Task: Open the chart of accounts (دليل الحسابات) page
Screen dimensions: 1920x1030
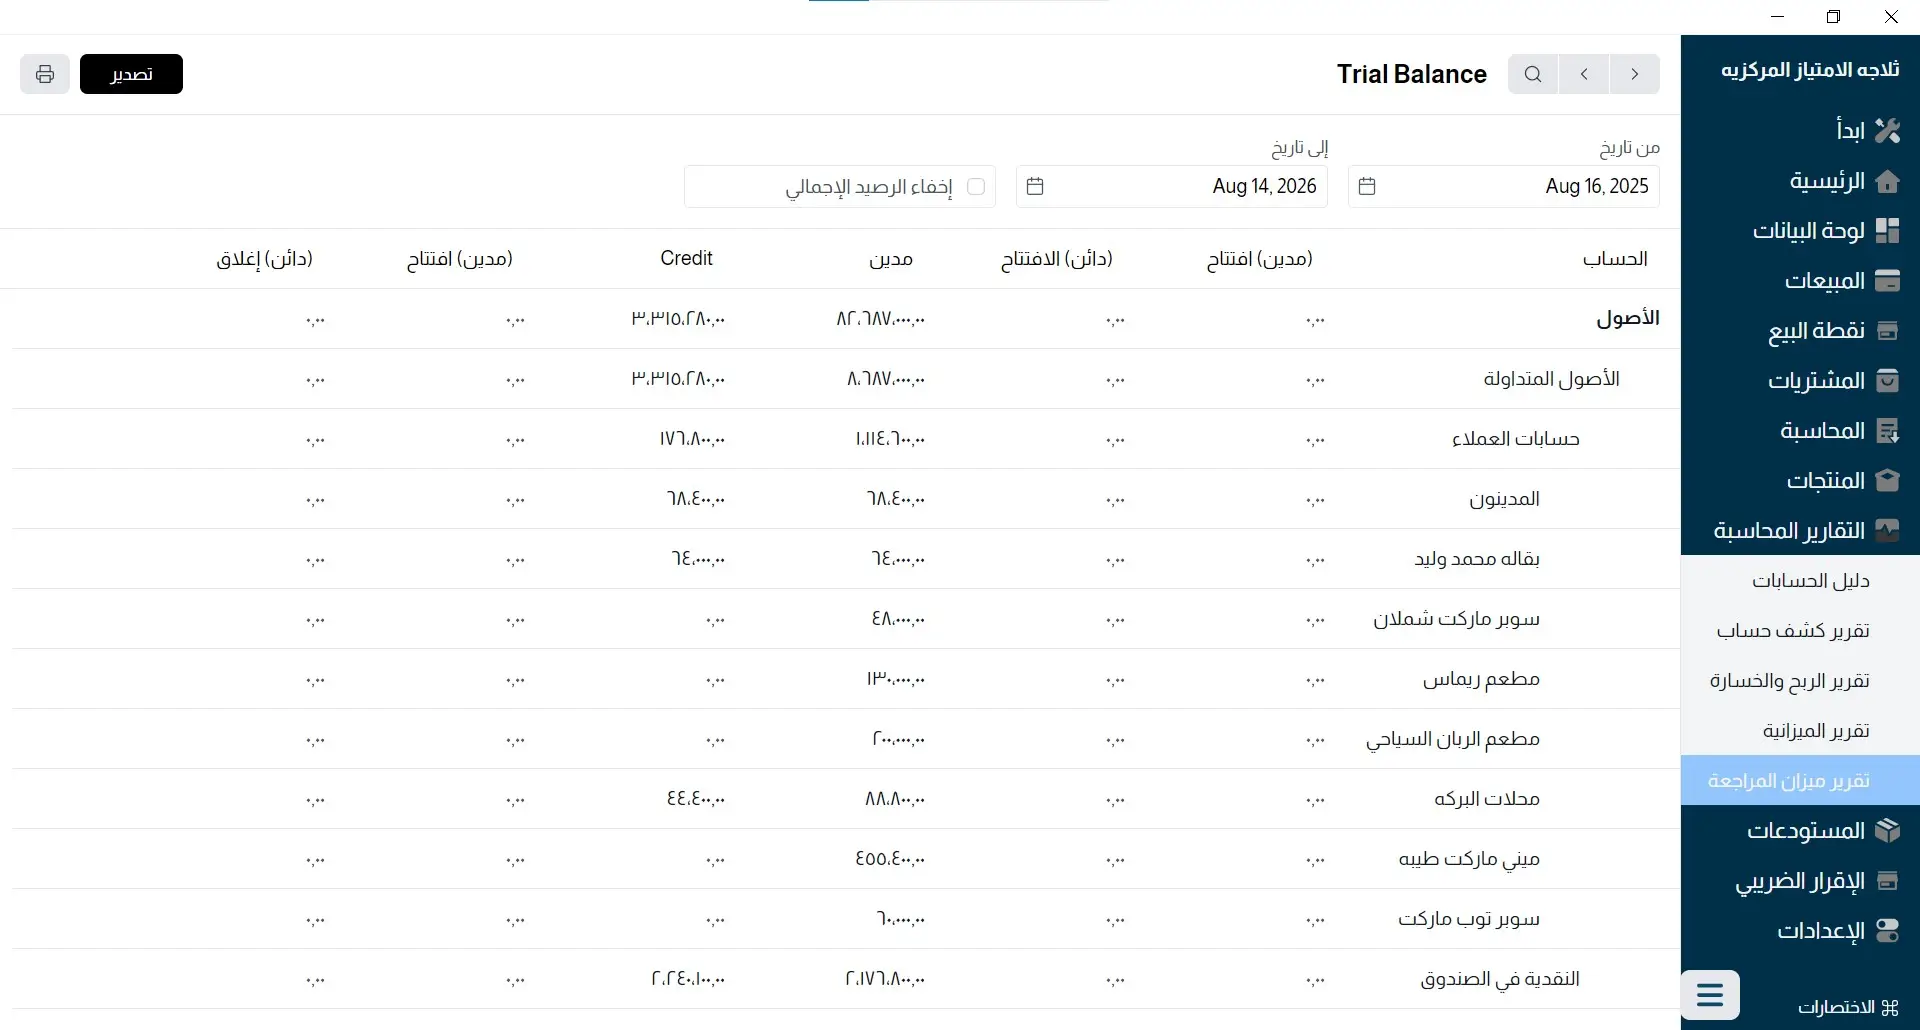Action: [x=1810, y=581]
